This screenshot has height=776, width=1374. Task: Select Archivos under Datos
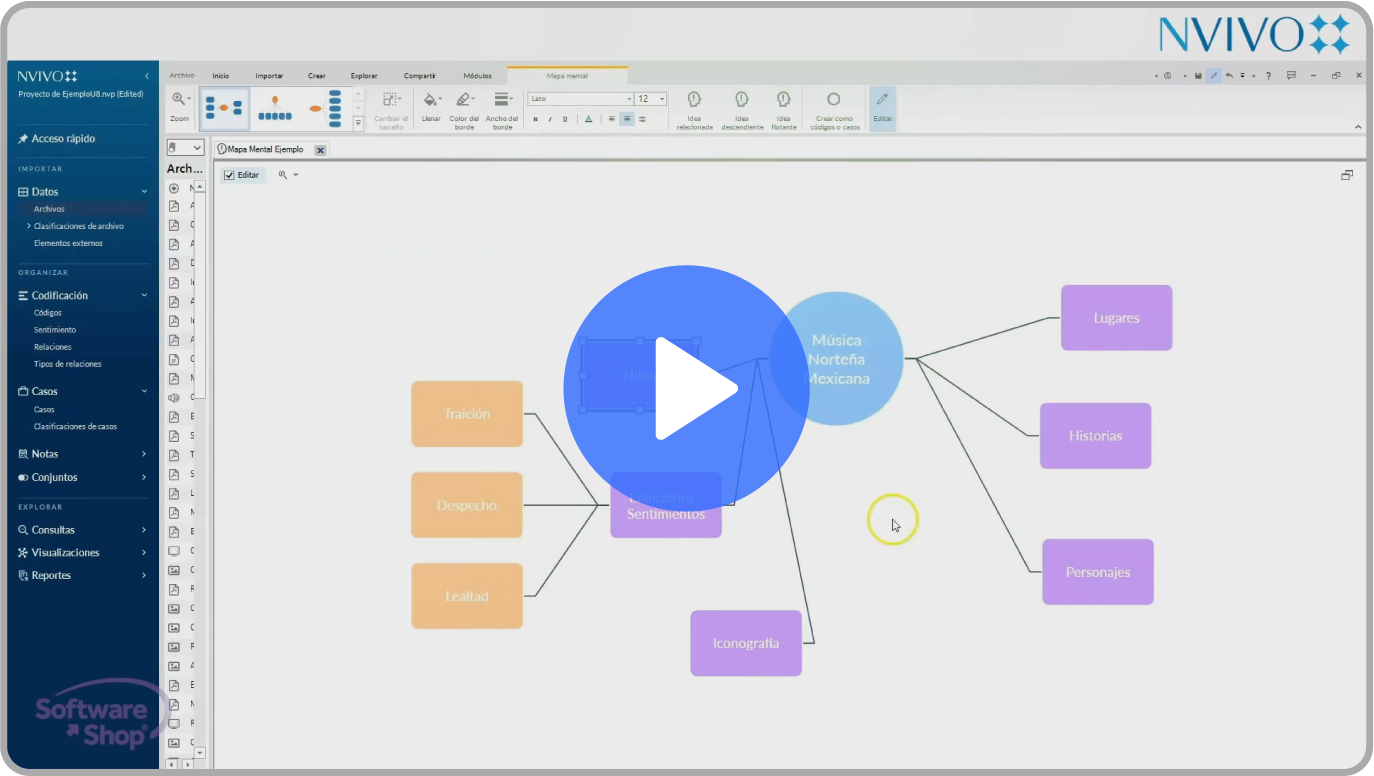pyautogui.click(x=49, y=209)
